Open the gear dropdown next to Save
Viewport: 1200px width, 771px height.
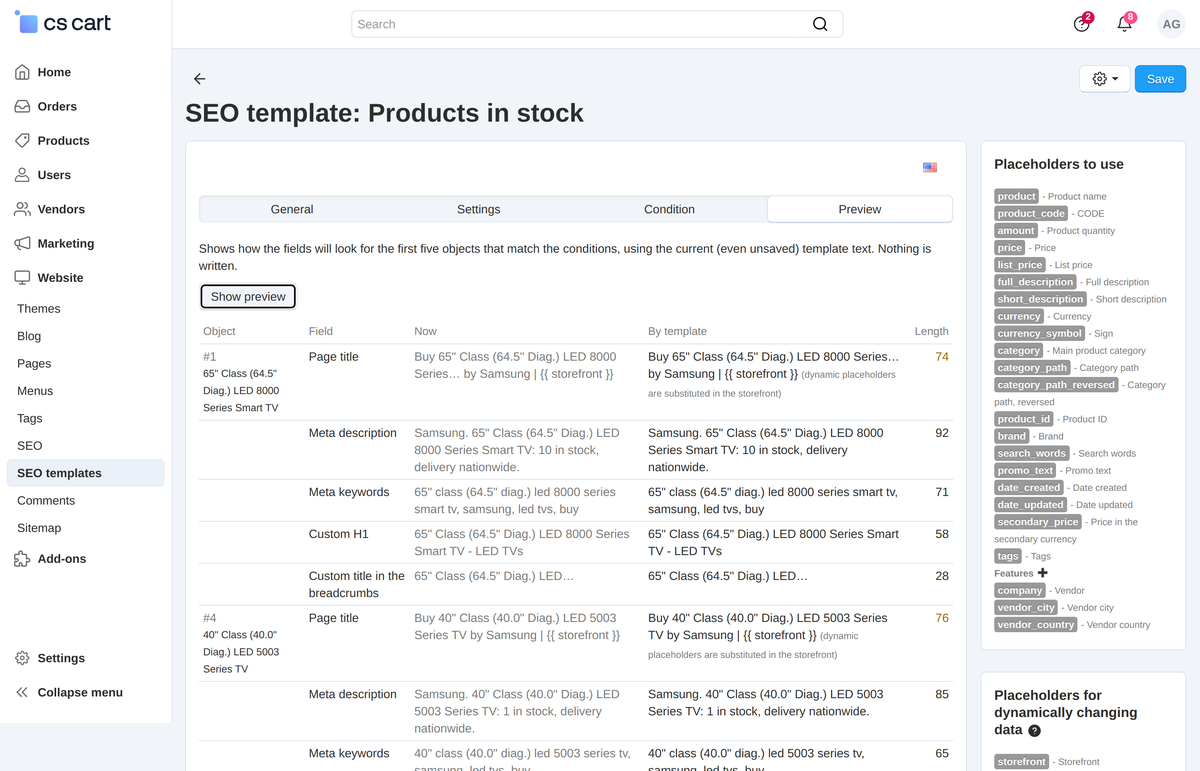(1105, 79)
